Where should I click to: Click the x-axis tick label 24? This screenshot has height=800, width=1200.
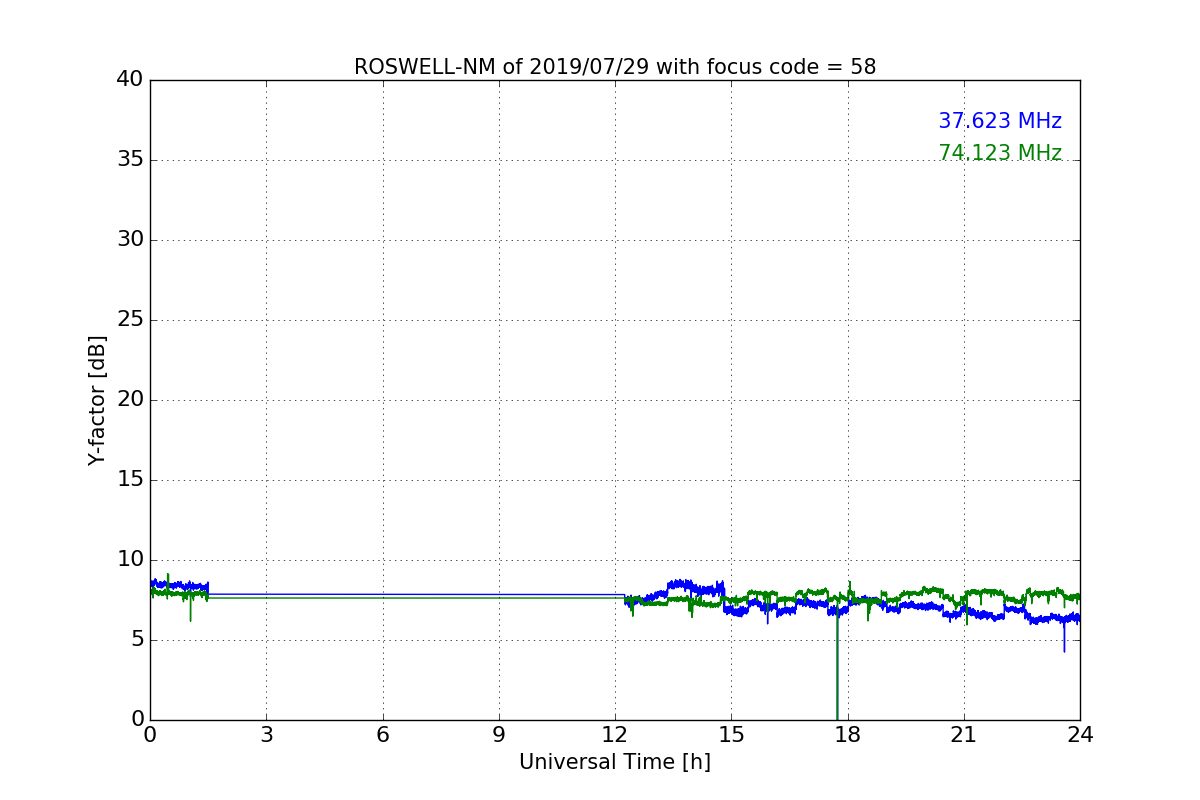1080,735
